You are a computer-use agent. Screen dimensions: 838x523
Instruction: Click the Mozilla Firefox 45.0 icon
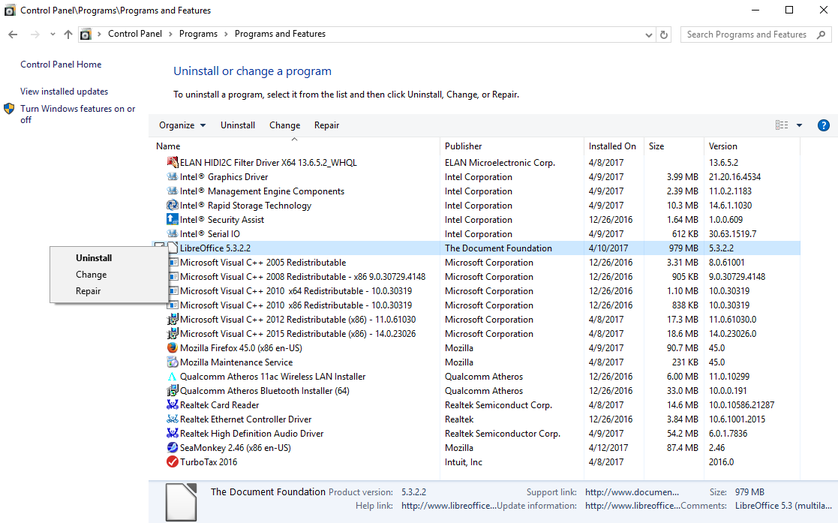click(x=172, y=348)
